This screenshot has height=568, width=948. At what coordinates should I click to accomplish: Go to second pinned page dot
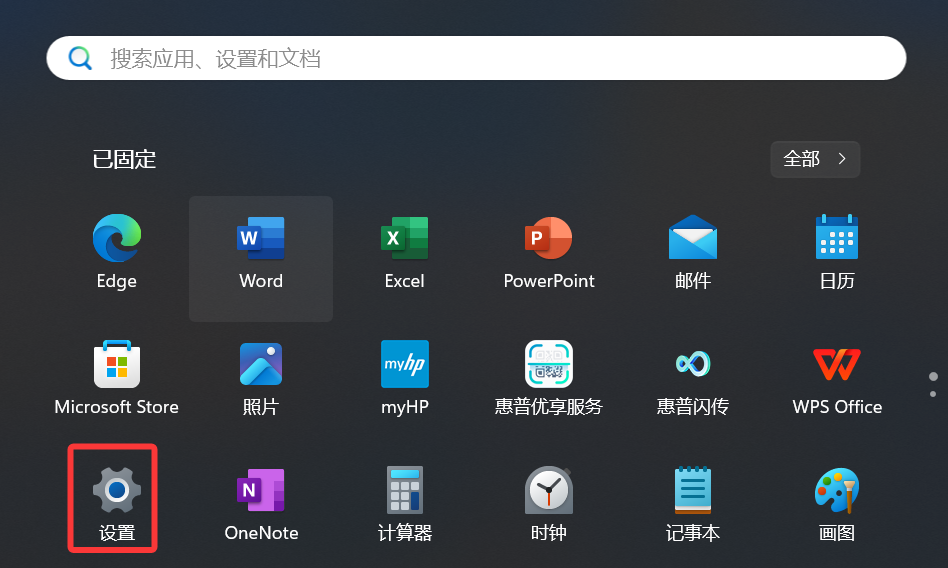click(x=933, y=394)
